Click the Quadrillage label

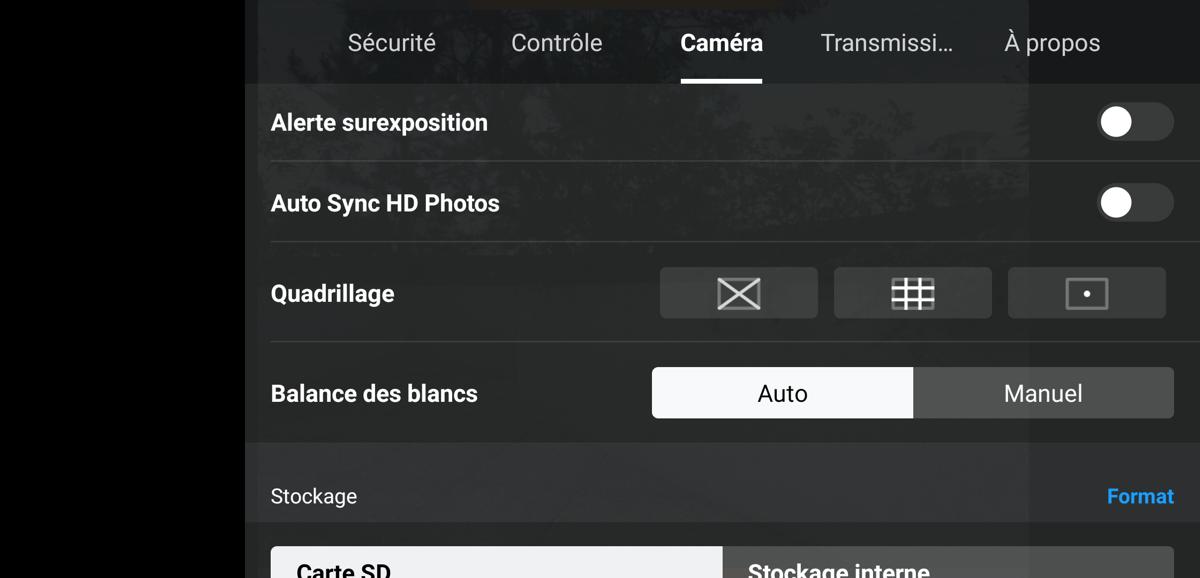tap(332, 294)
